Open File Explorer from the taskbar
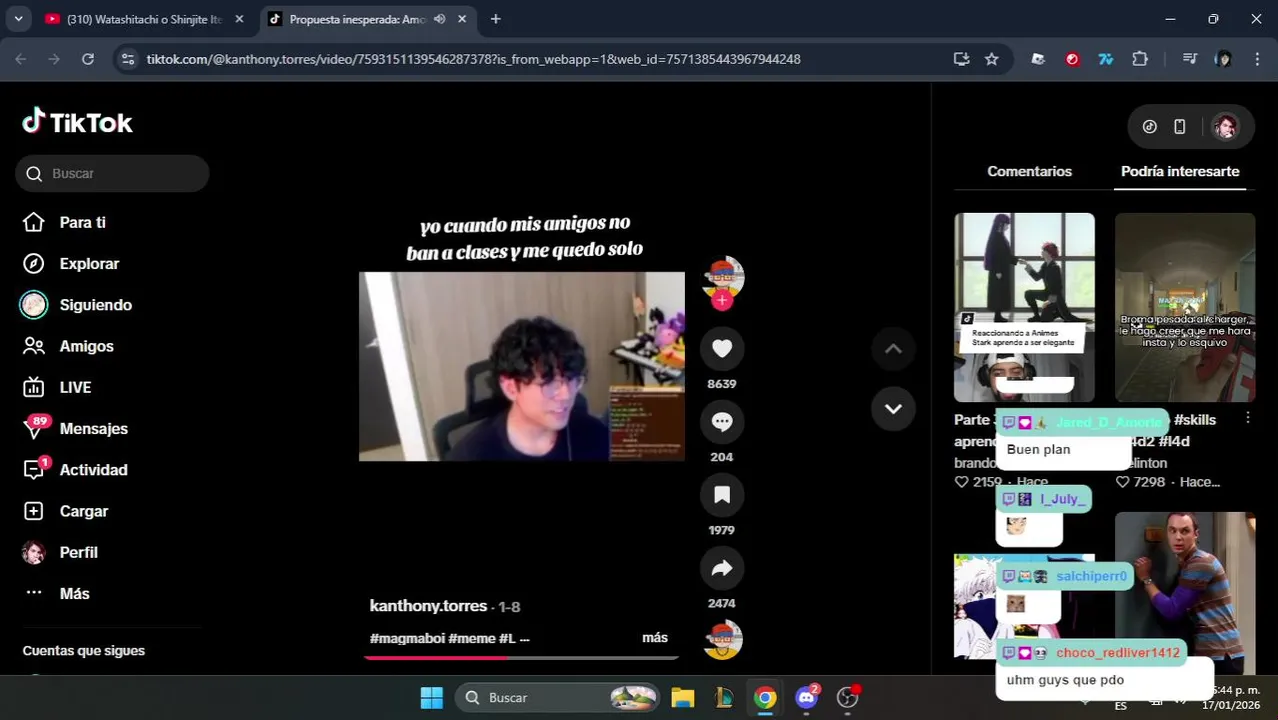This screenshot has height=720, width=1278. point(682,698)
